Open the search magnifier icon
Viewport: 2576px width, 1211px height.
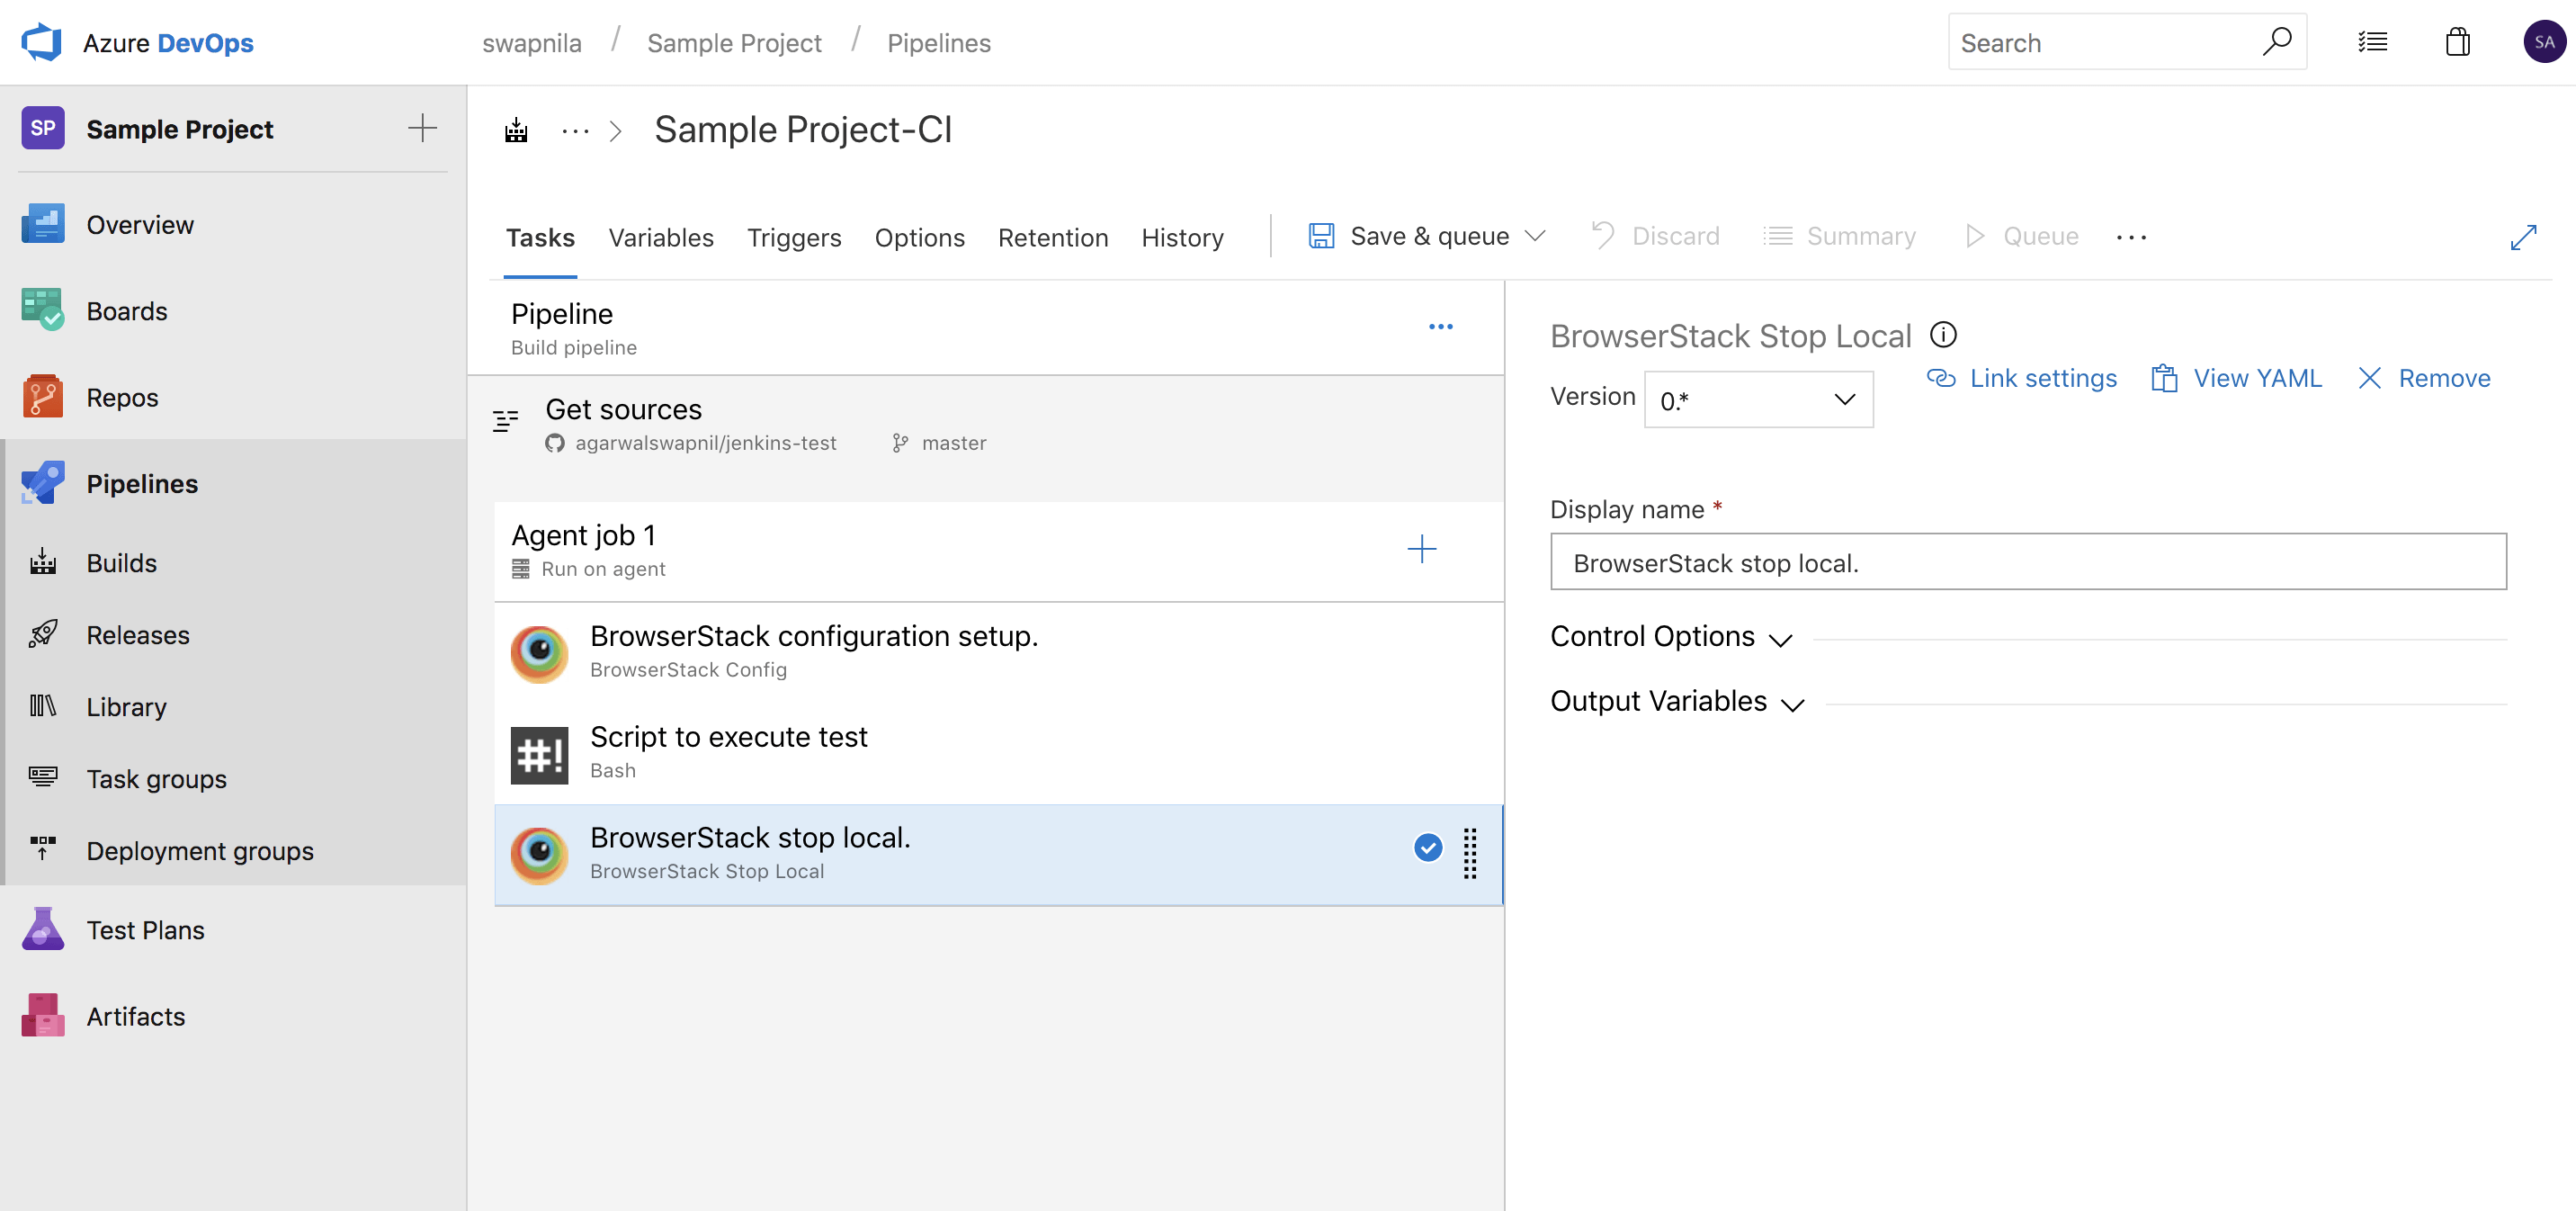click(2277, 41)
